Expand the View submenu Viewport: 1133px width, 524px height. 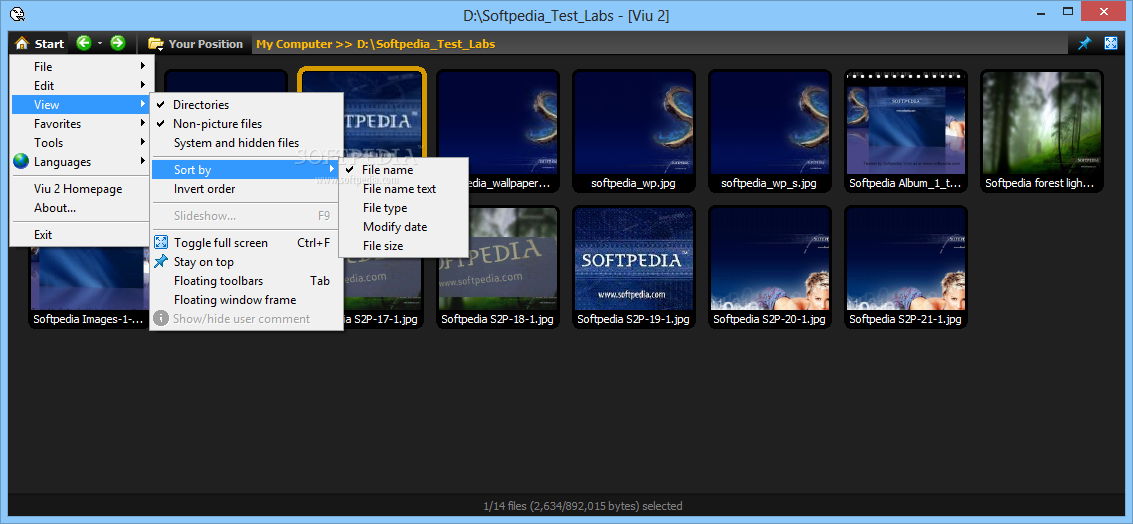click(82, 105)
